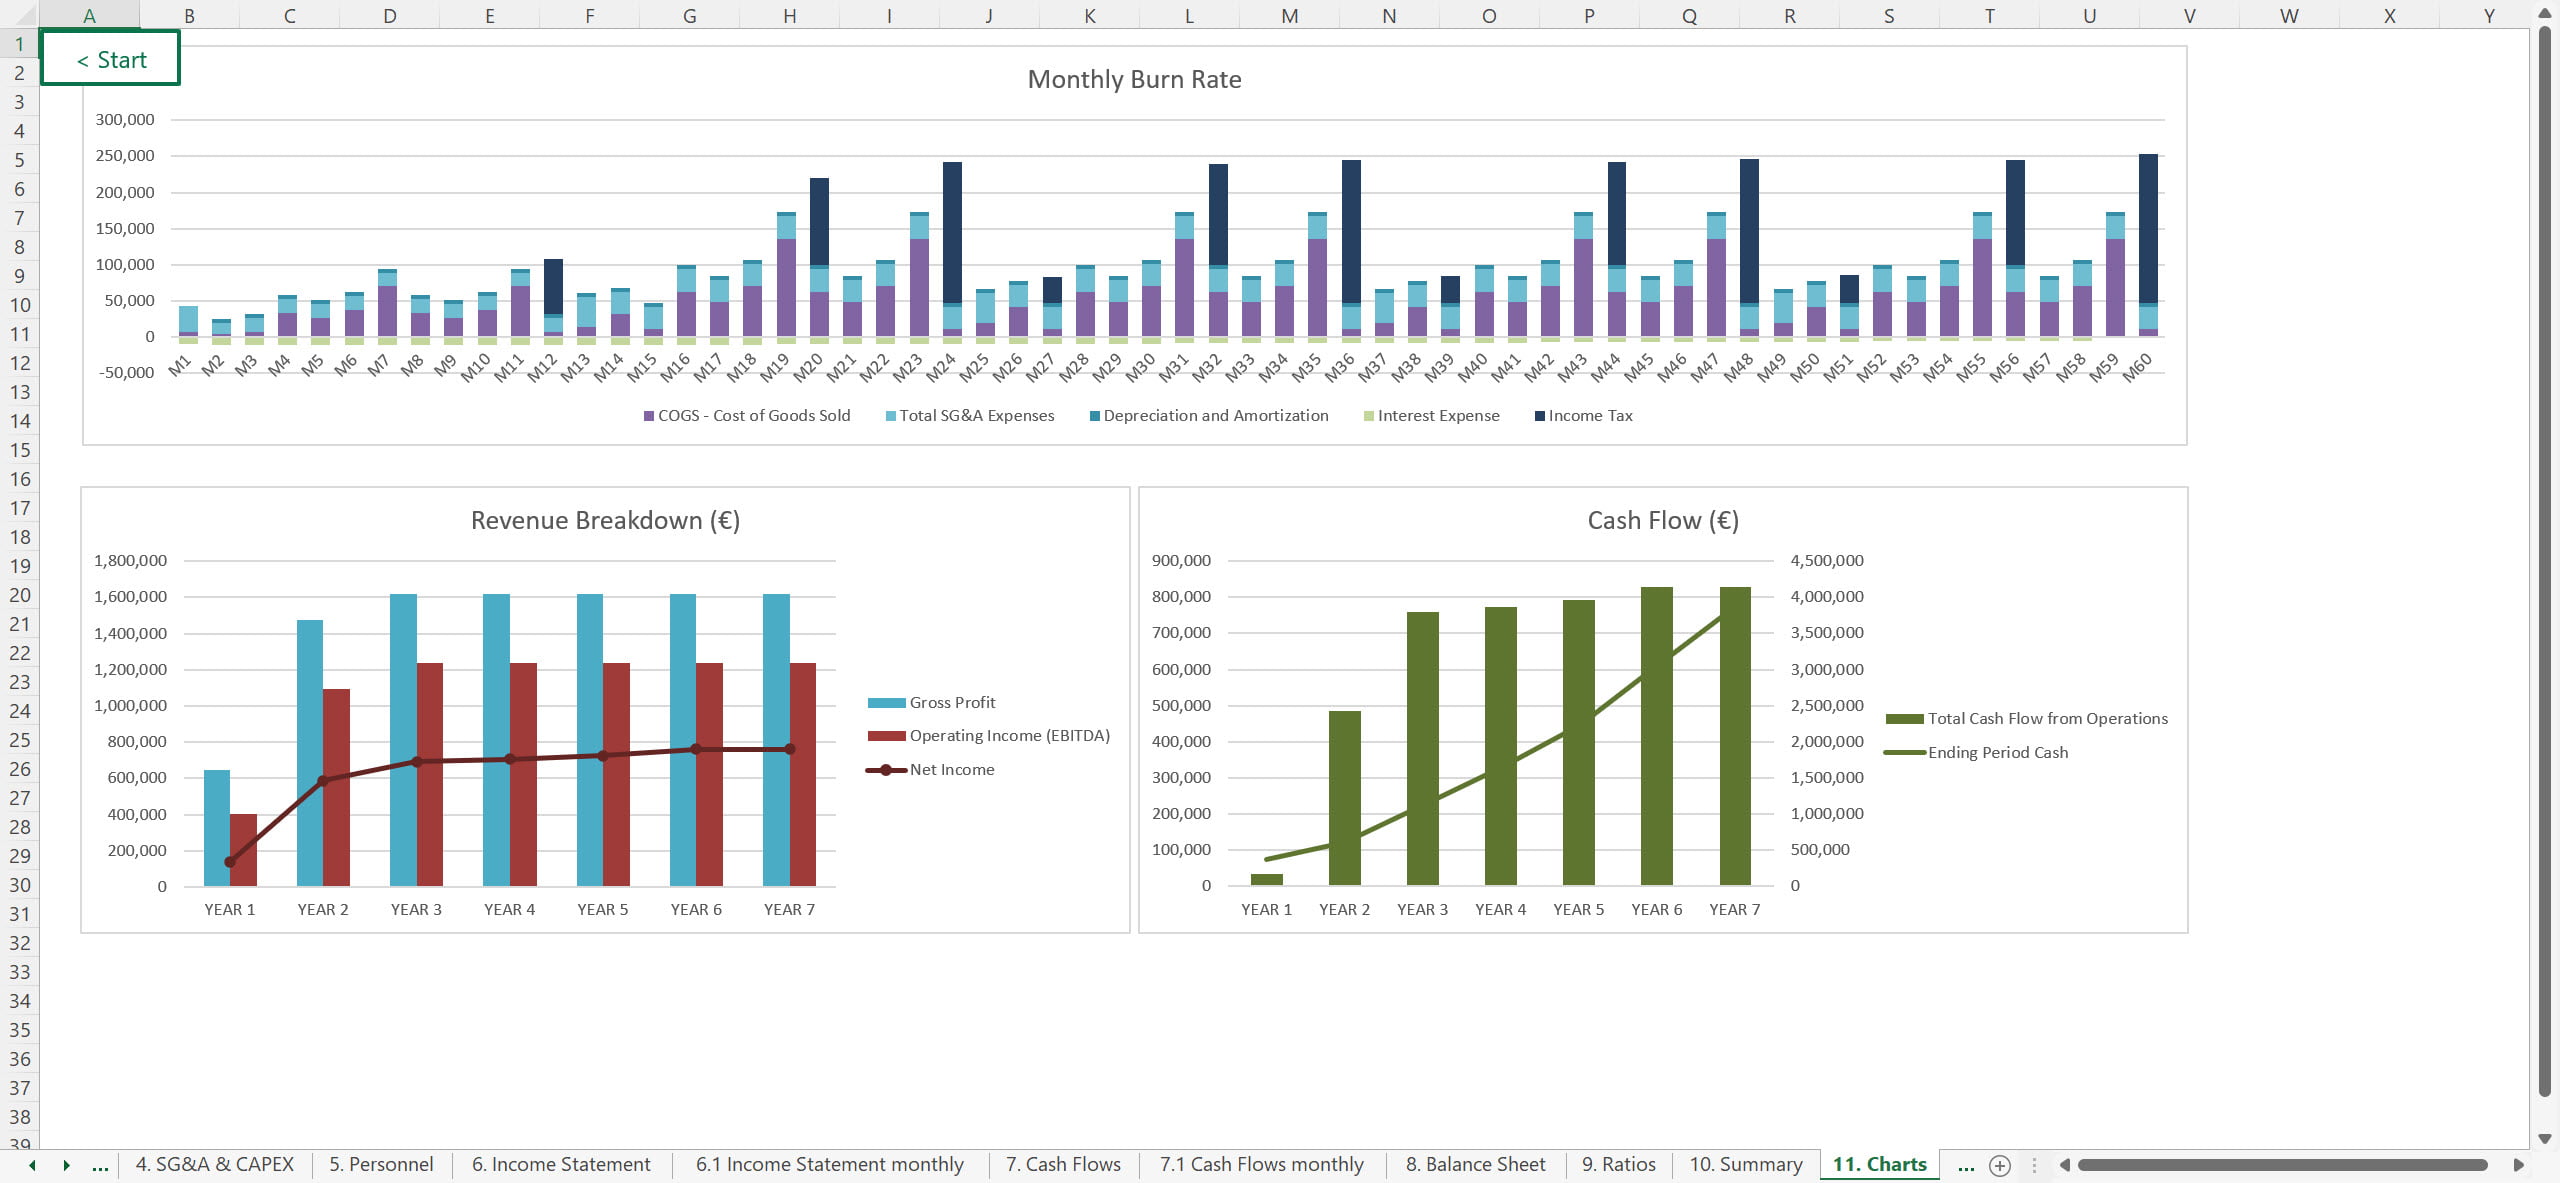This screenshot has height=1183, width=2560.
Task: Click vertical scrollbar down arrow
Action: [2545, 1138]
